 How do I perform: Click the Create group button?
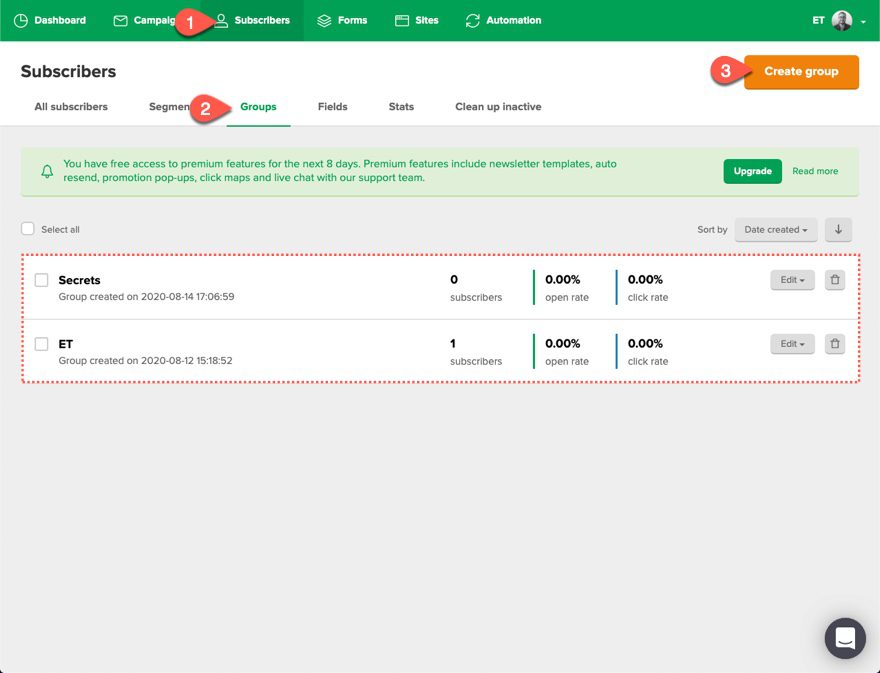tap(801, 71)
